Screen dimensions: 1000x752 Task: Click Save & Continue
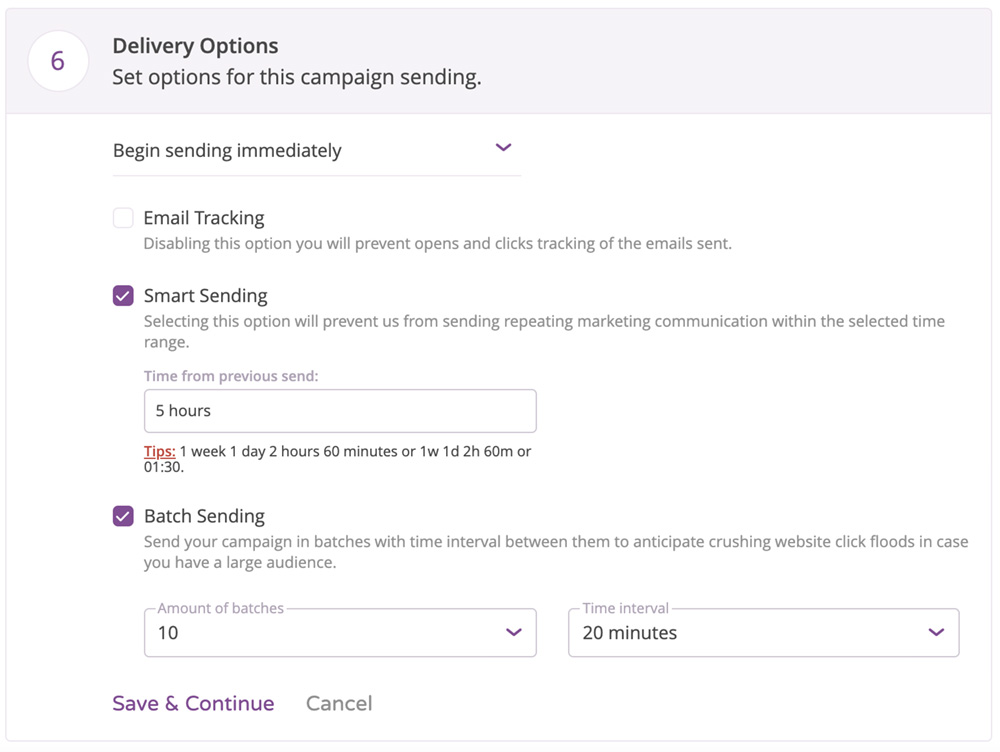click(193, 704)
